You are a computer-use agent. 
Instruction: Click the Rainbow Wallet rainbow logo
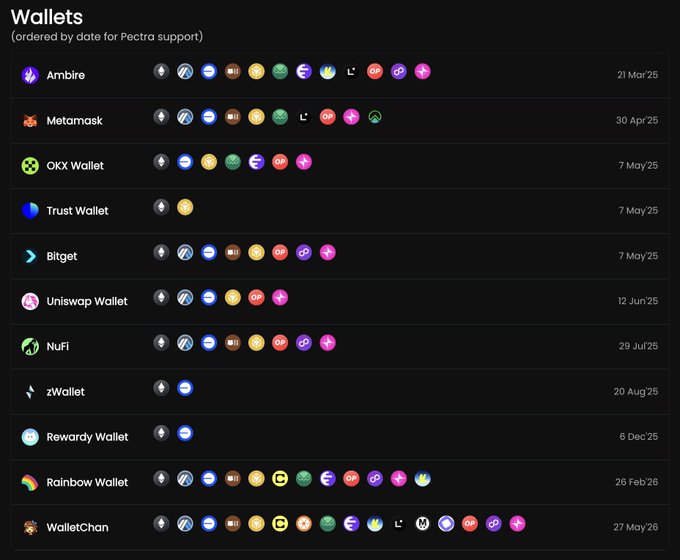pos(30,482)
